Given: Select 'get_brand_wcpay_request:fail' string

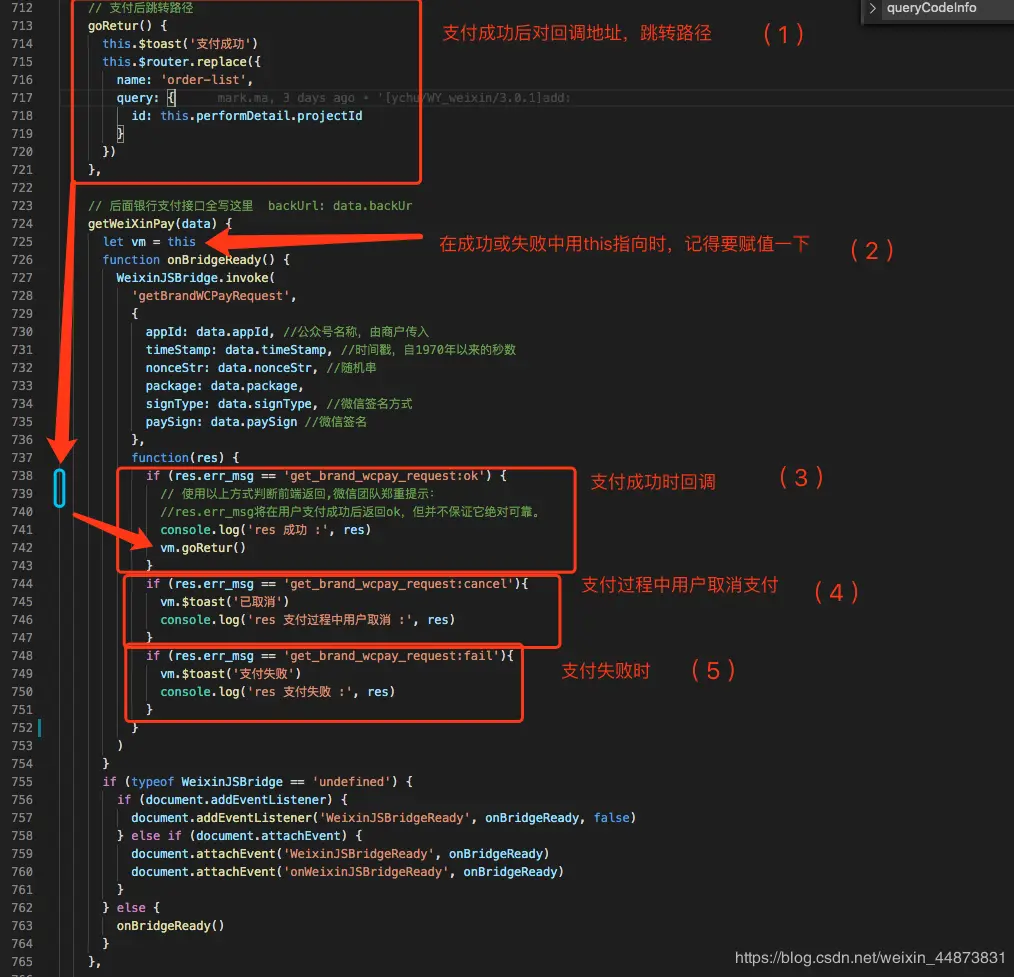Looking at the screenshot, I should [391, 656].
